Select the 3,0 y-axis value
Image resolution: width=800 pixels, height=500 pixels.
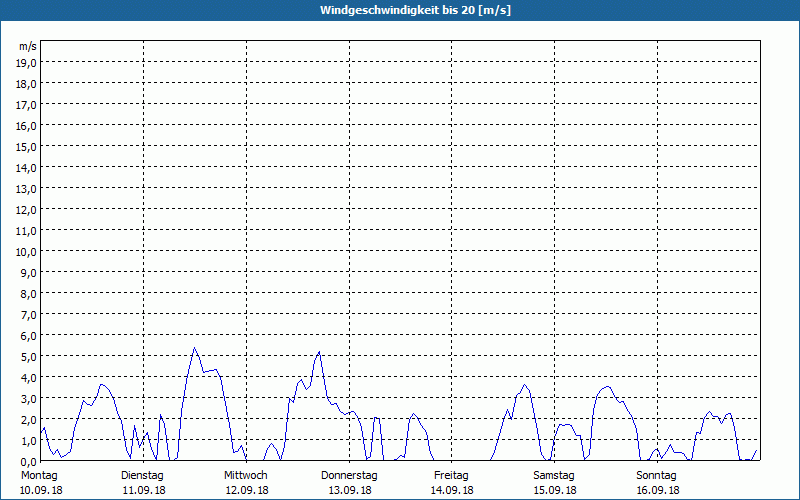point(29,399)
